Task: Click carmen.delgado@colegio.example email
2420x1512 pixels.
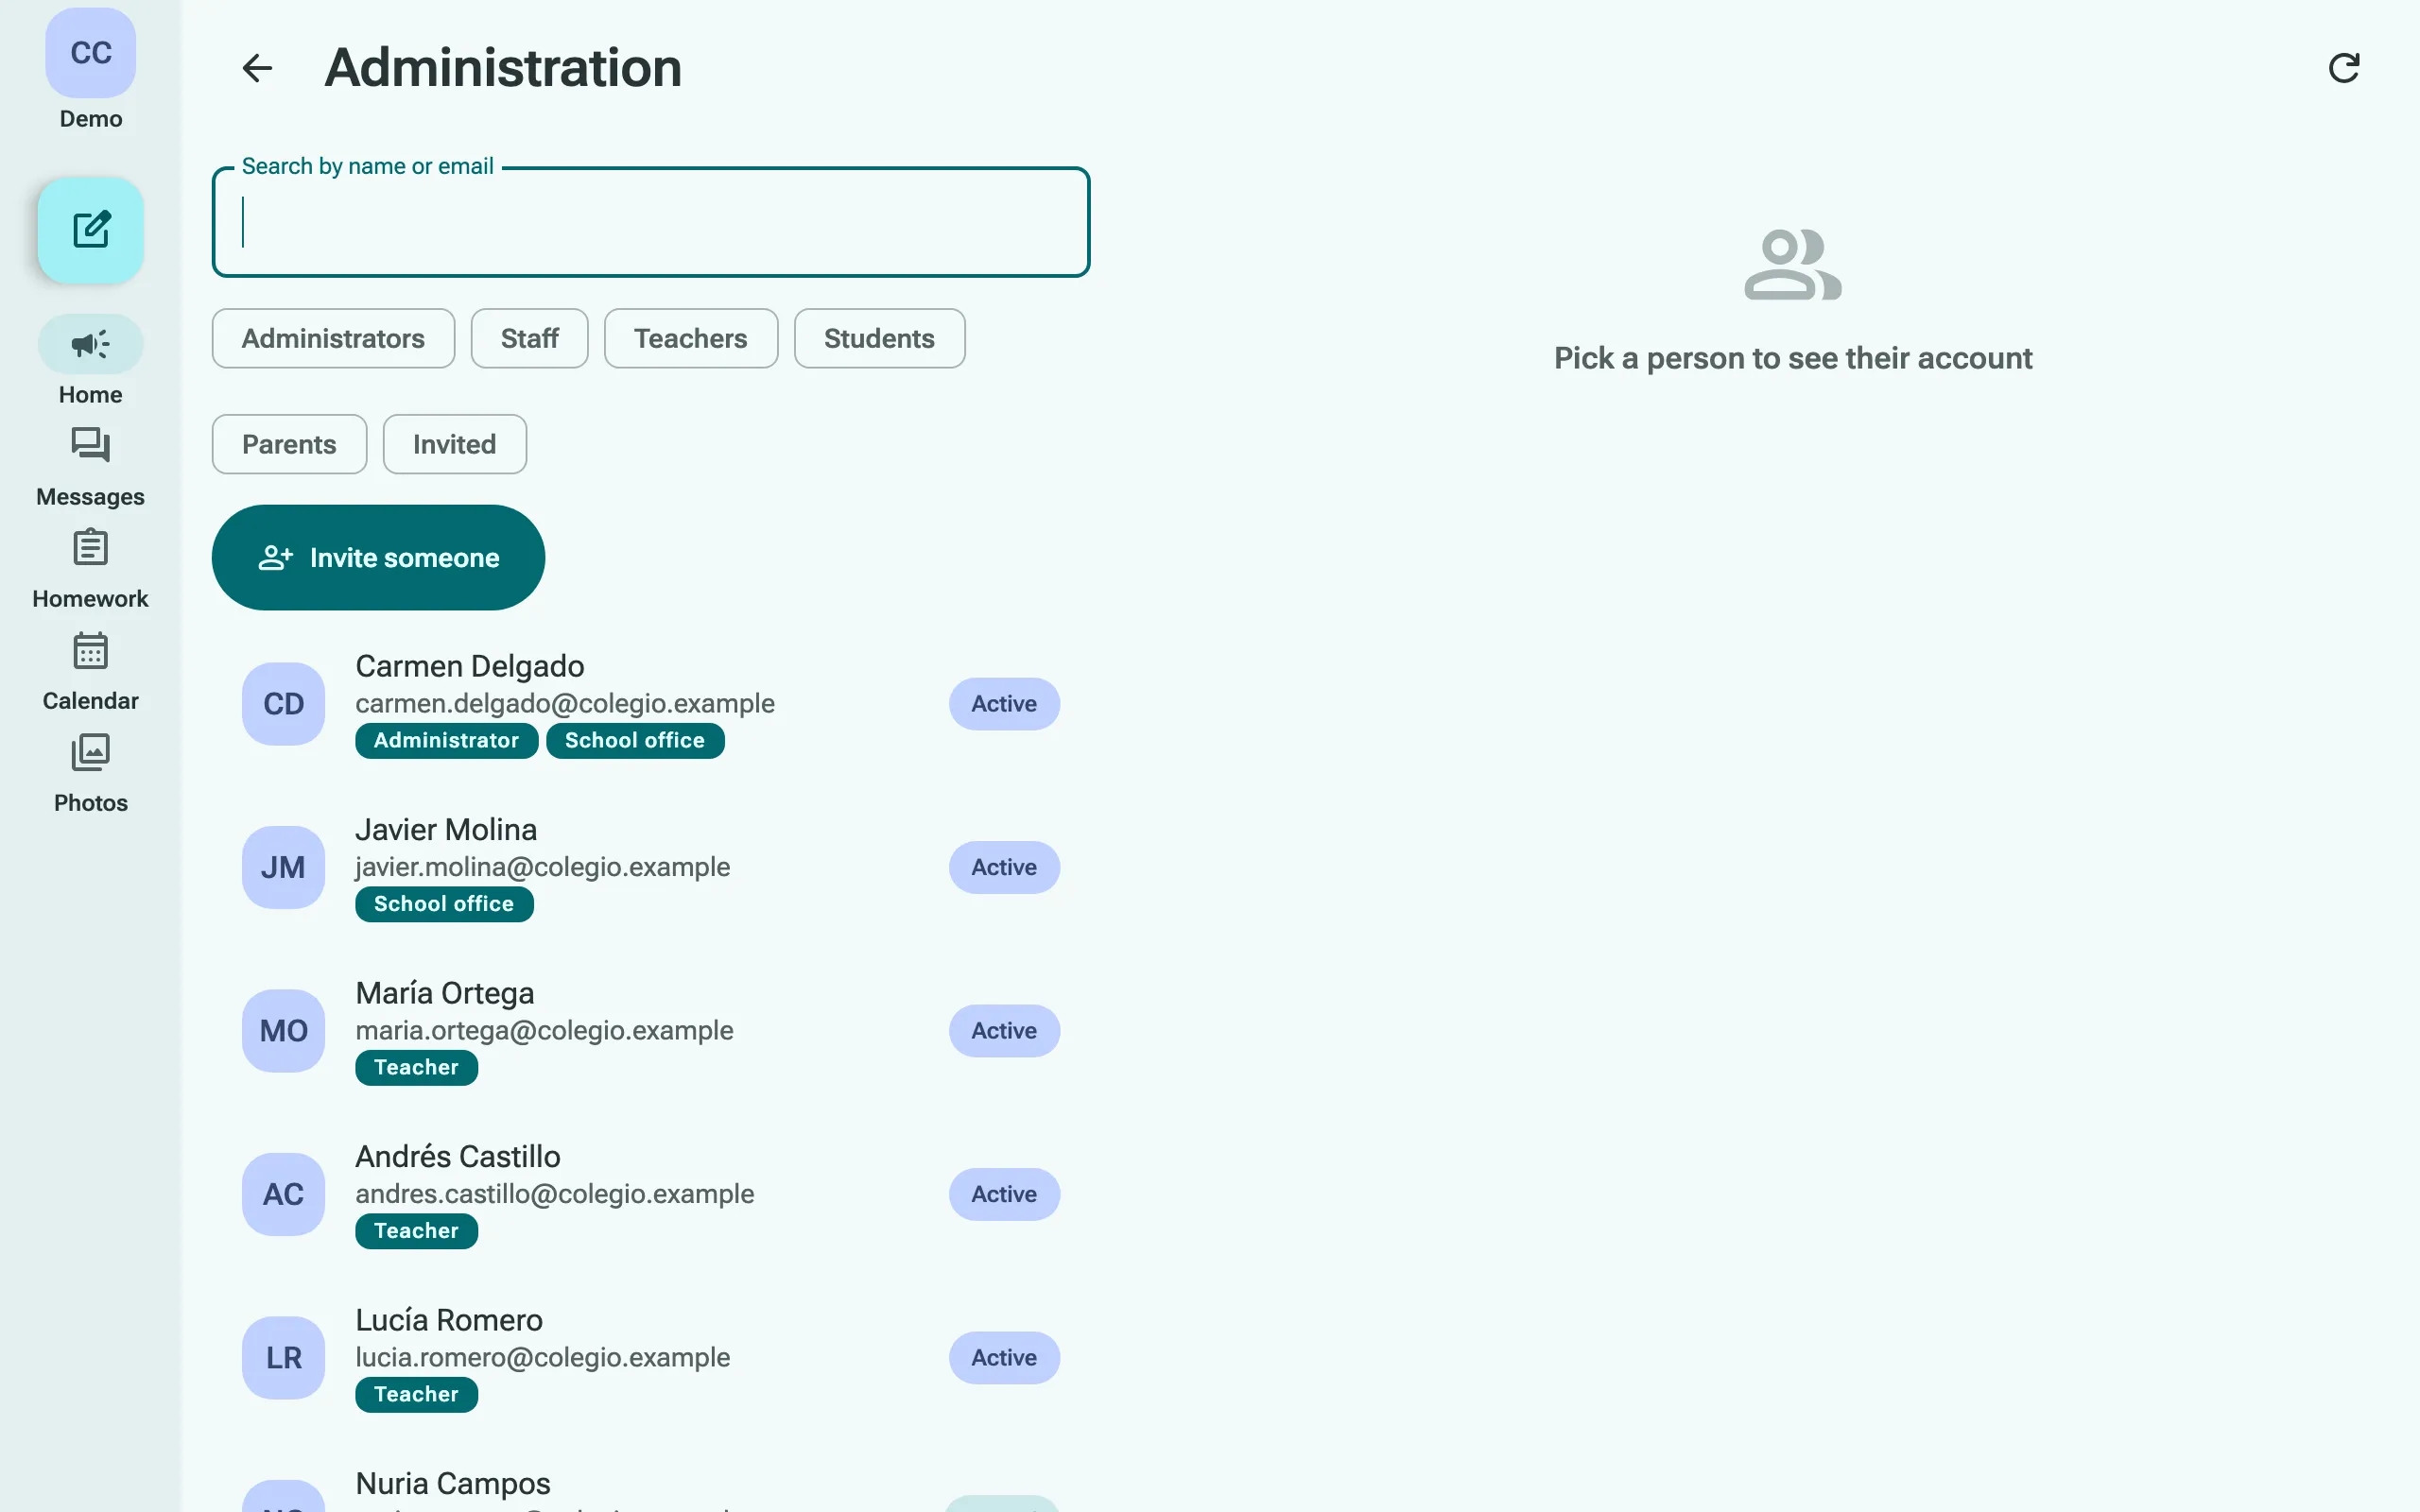Action: pos(565,704)
